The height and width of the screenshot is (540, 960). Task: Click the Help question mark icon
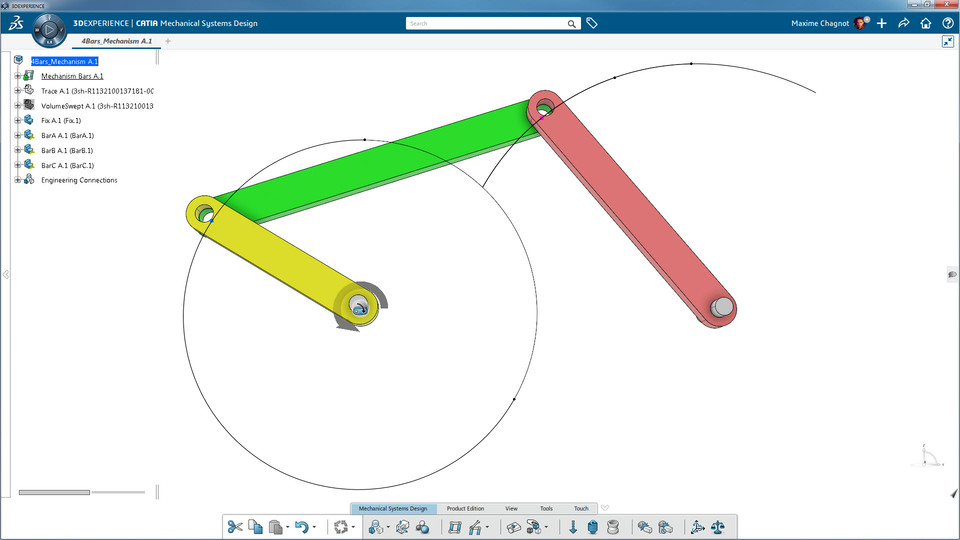(948, 23)
